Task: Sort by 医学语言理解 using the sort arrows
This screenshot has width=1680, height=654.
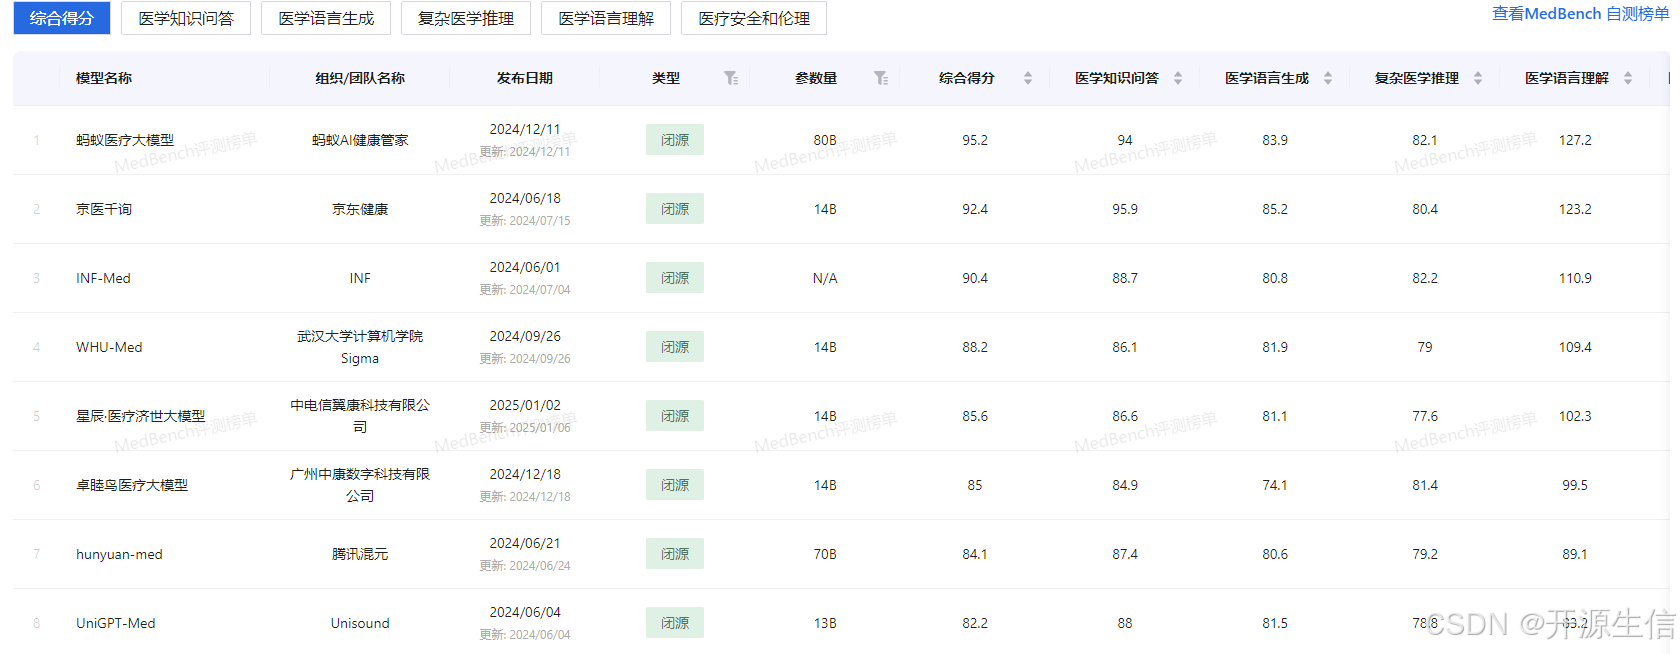Action: pos(1628,78)
